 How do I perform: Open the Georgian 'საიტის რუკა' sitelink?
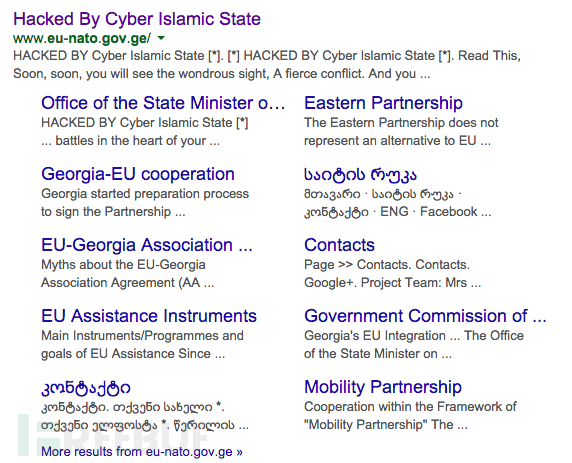[x=360, y=174]
